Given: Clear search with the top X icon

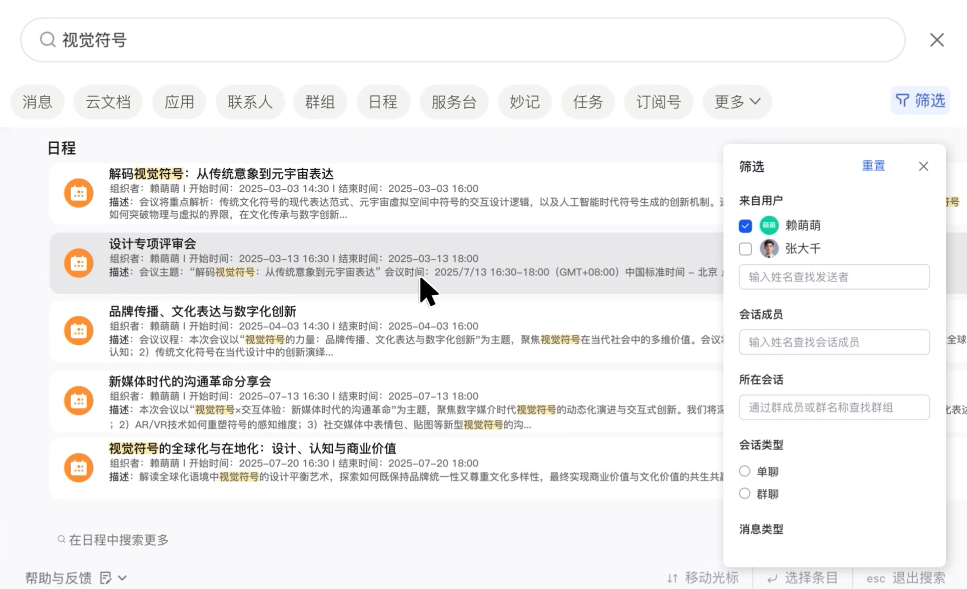Looking at the screenshot, I should point(937,40).
